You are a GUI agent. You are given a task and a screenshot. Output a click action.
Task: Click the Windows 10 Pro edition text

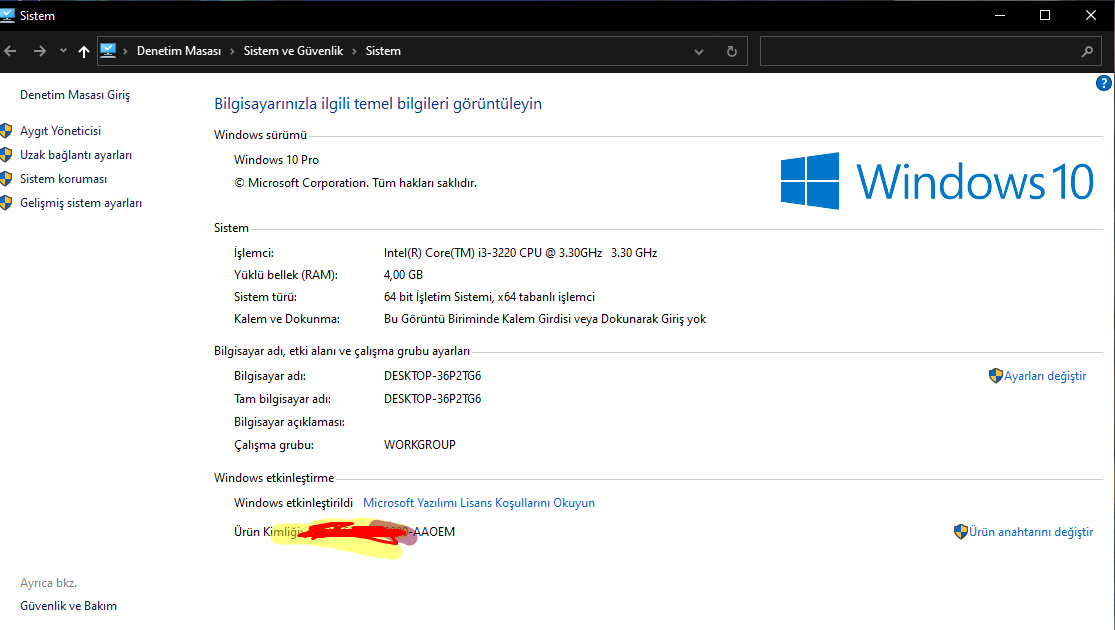tap(276, 160)
